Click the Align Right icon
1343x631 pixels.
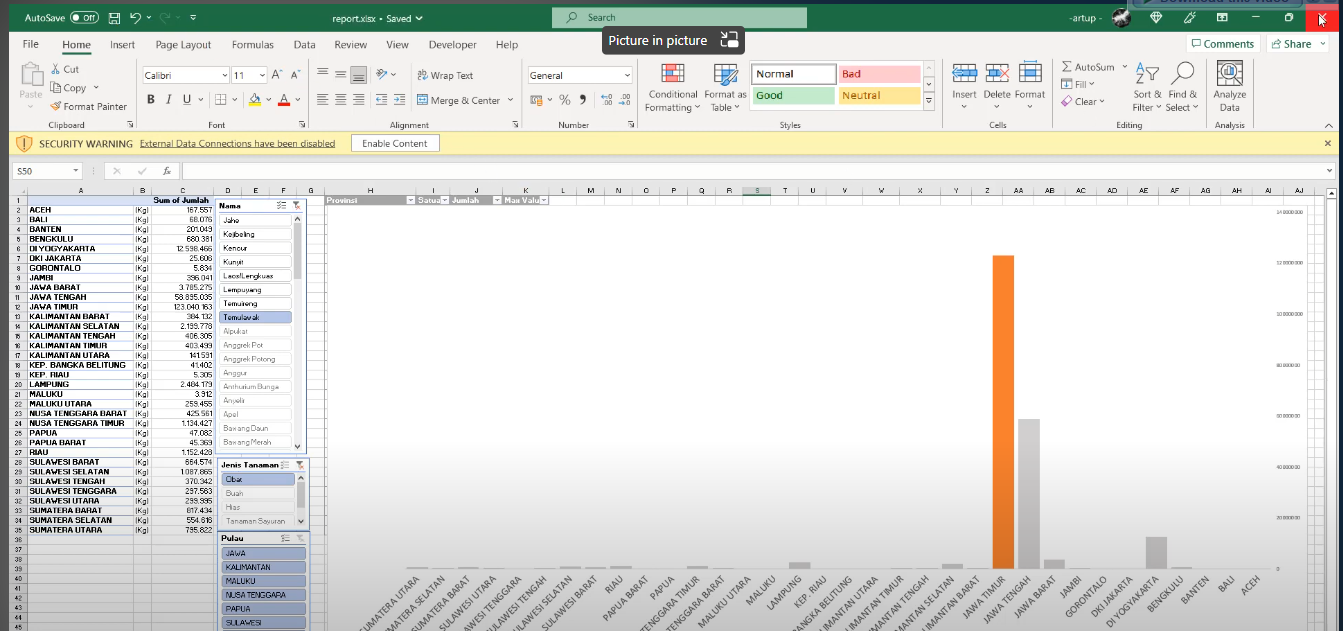pyautogui.click(x=359, y=99)
